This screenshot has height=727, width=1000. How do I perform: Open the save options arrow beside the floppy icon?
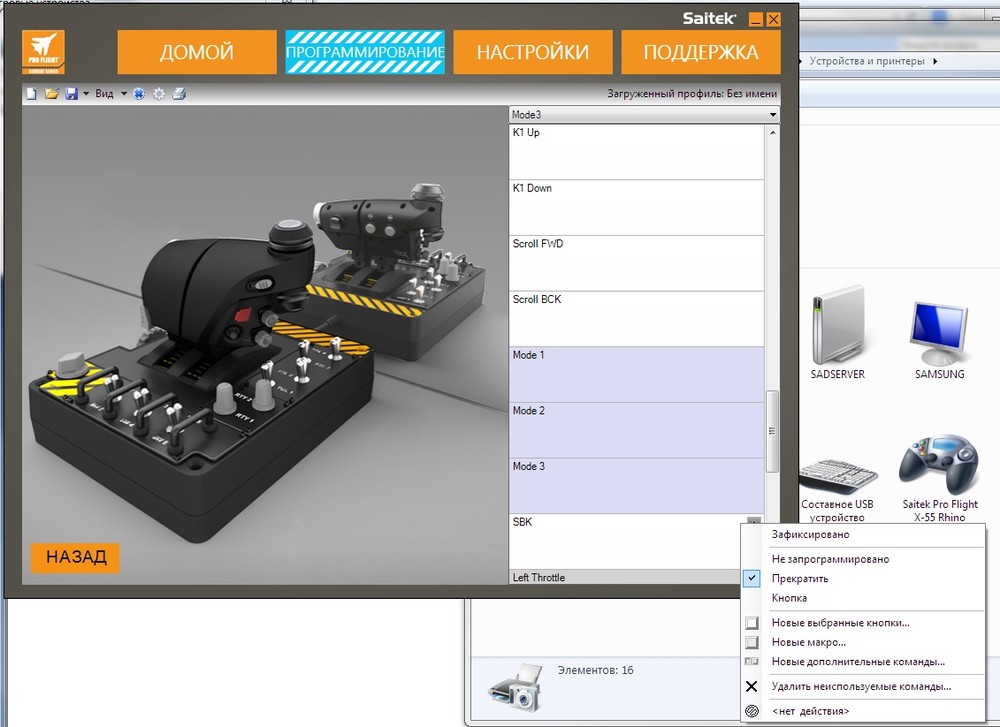pyautogui.click(x=85, y=94)
